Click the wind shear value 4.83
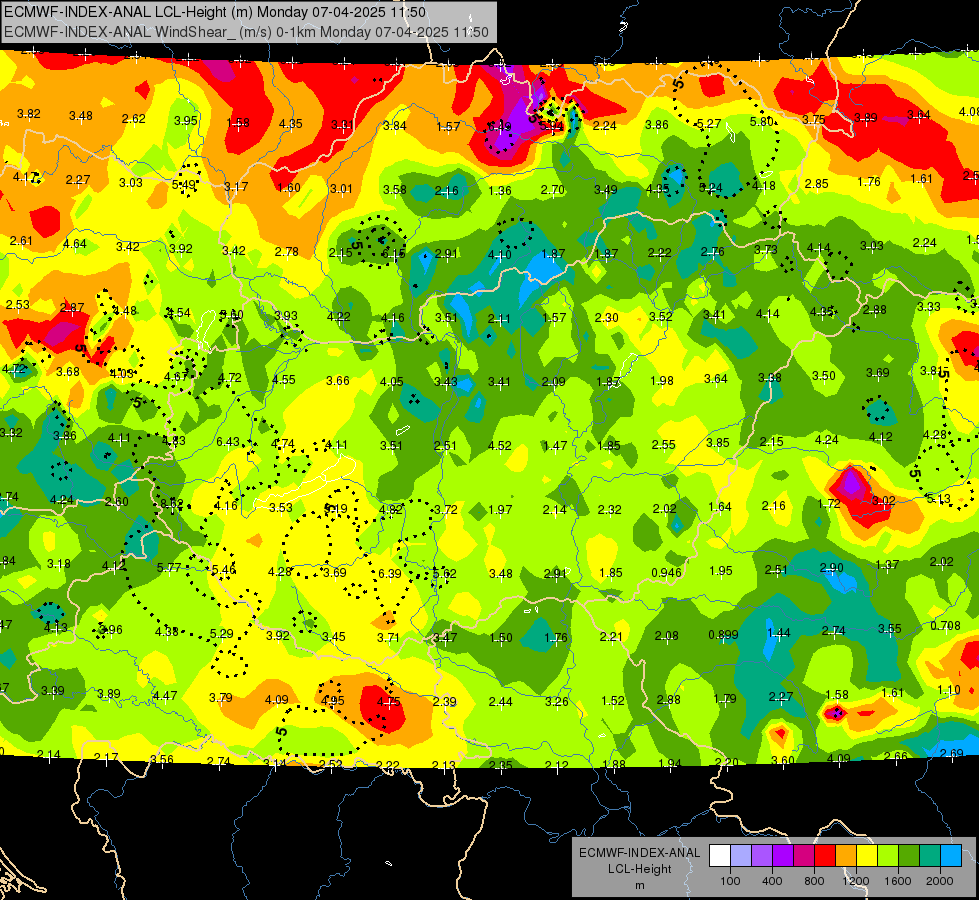This screenshot has width=979, height=900. tap(174, 440)
